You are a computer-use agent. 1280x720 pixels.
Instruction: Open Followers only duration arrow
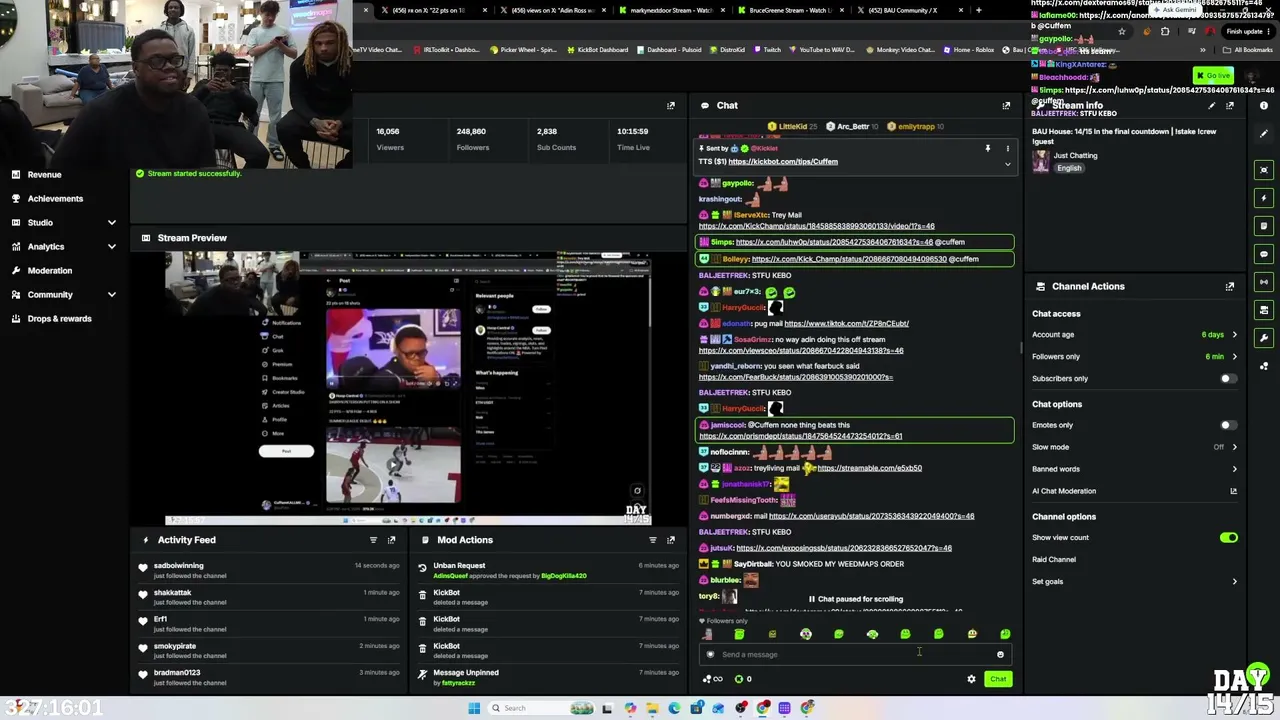click(1234, 357)
